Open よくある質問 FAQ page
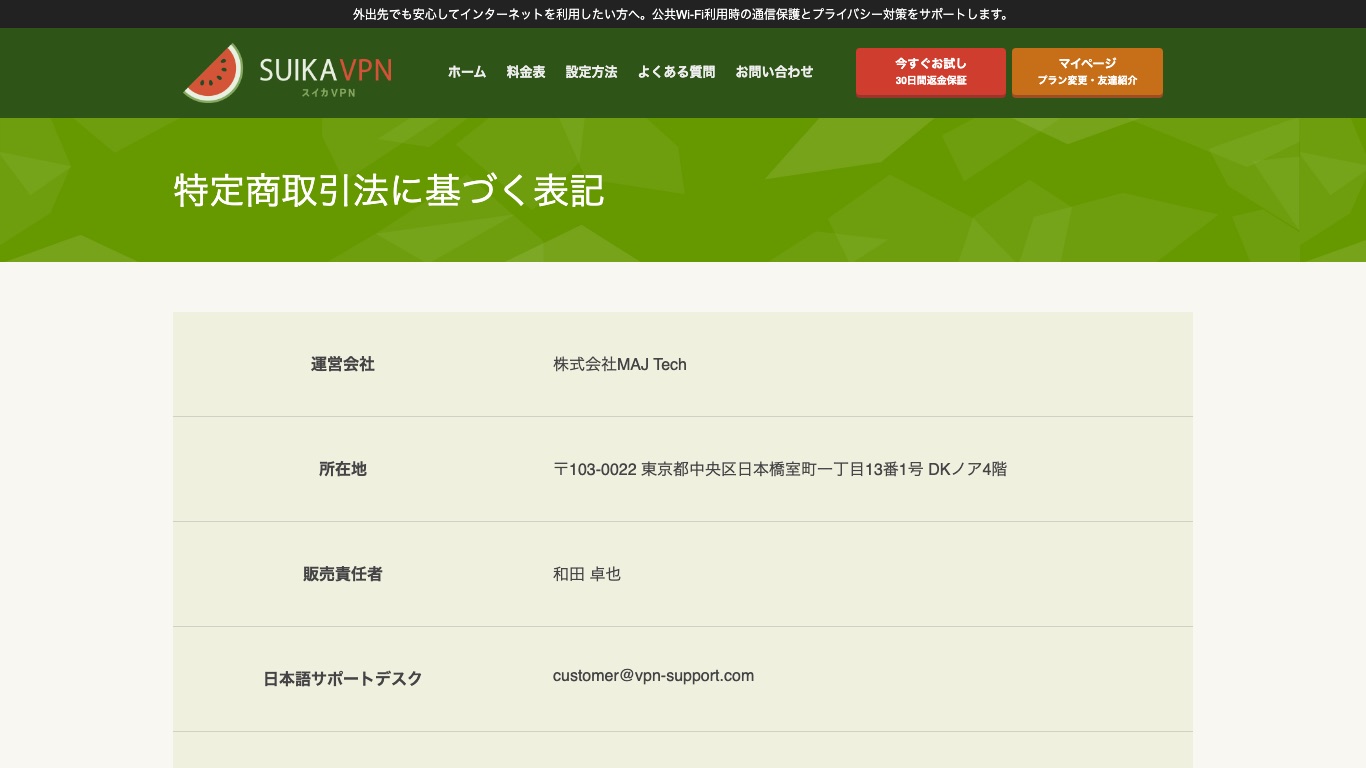The width and height of the screenshot is (1366, 768). point(676,72)
